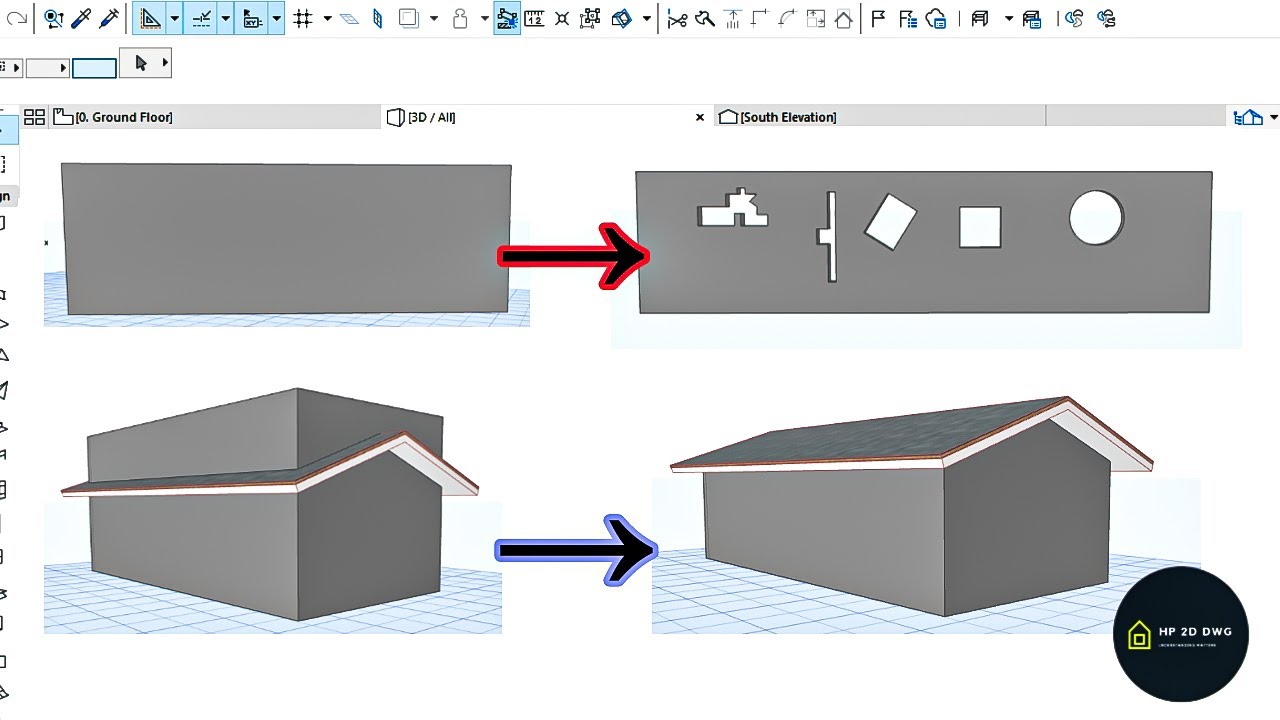Click the Redo arrow icon
1280x720 pixels.
[17, 19]
